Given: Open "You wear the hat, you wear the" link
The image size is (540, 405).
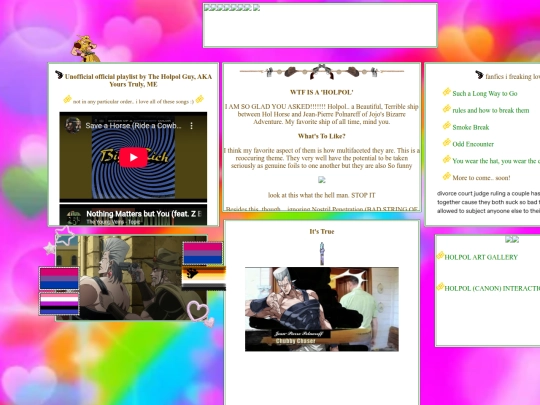Looking at the screenshot, I should [495, 161].
